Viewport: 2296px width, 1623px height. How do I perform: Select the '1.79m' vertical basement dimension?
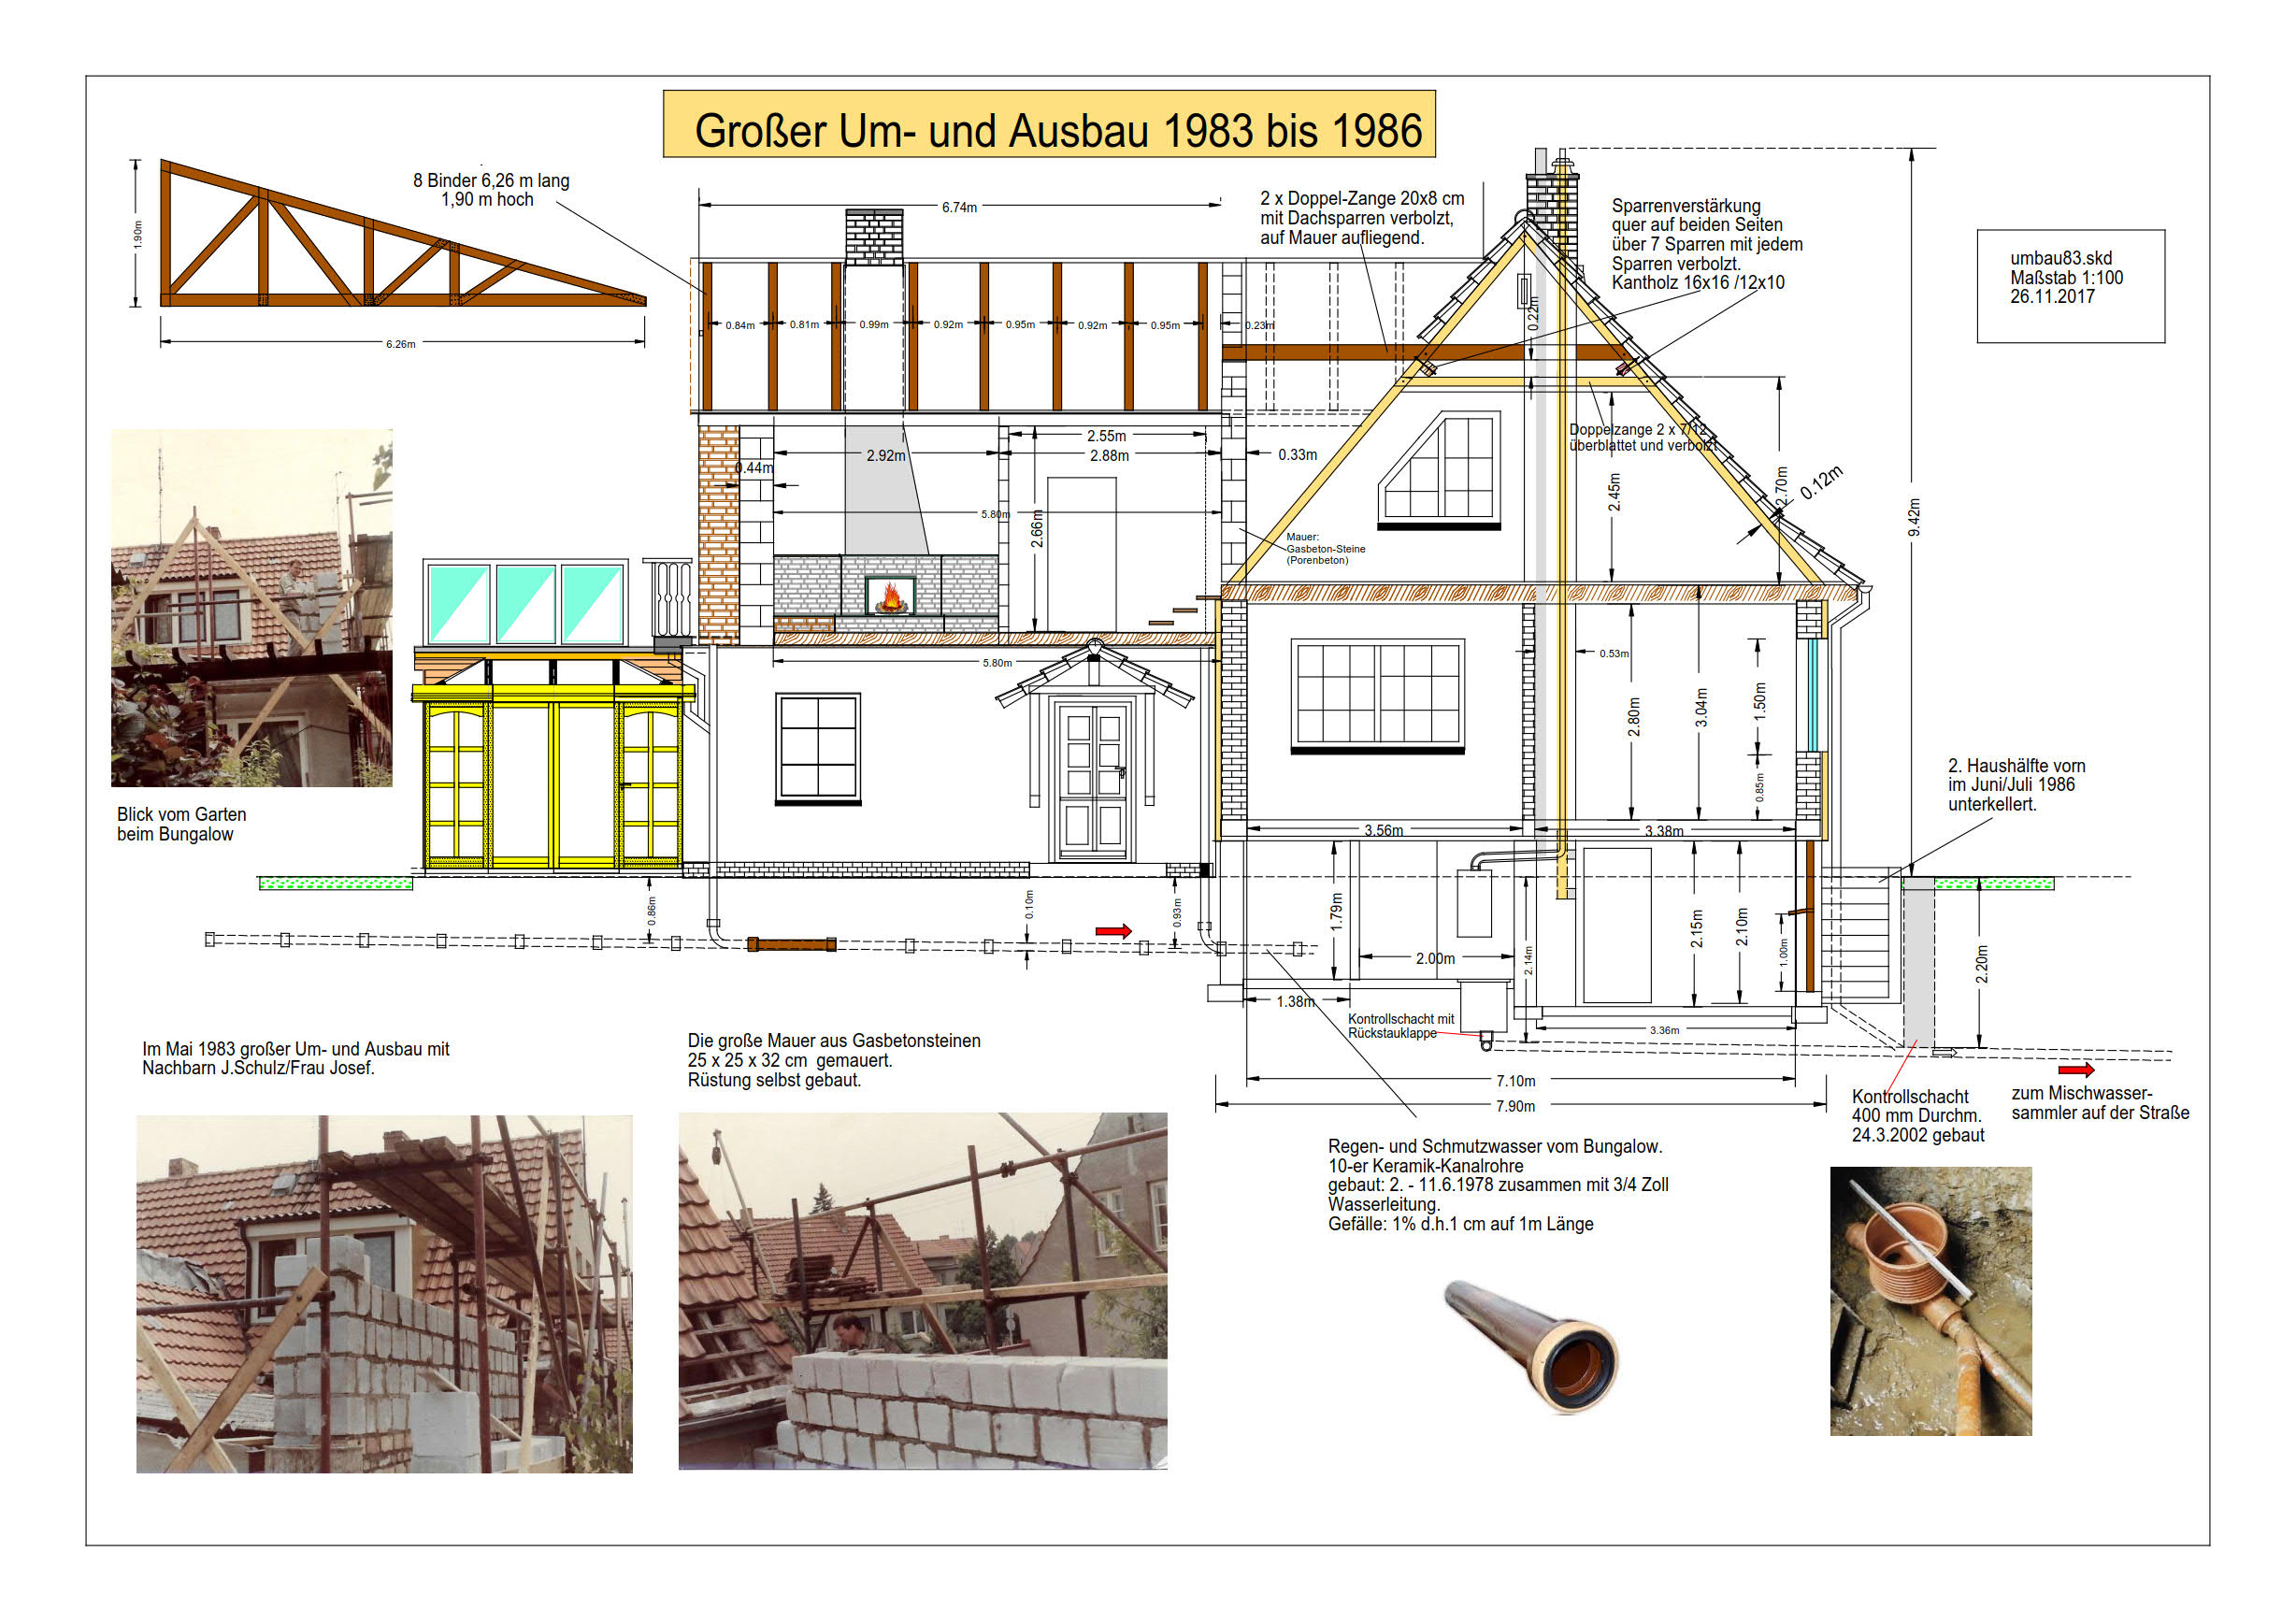click(1337, 913)
